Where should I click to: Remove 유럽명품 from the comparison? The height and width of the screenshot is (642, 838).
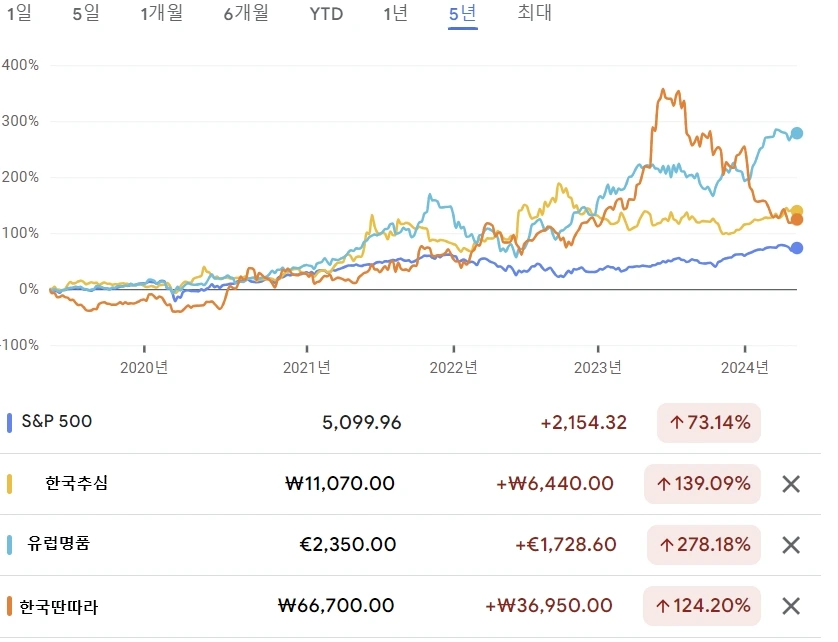(790, 545)
